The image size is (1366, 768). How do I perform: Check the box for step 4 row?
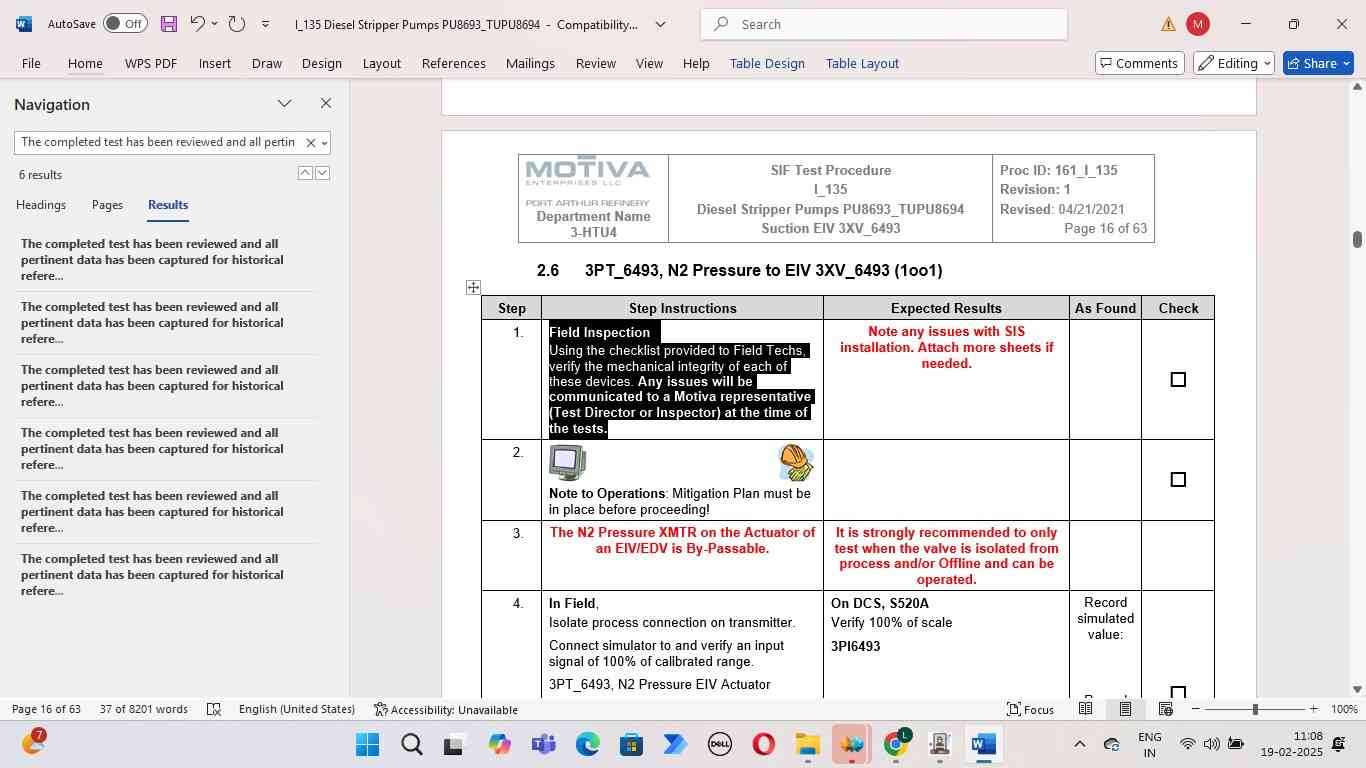point(1178,692)
